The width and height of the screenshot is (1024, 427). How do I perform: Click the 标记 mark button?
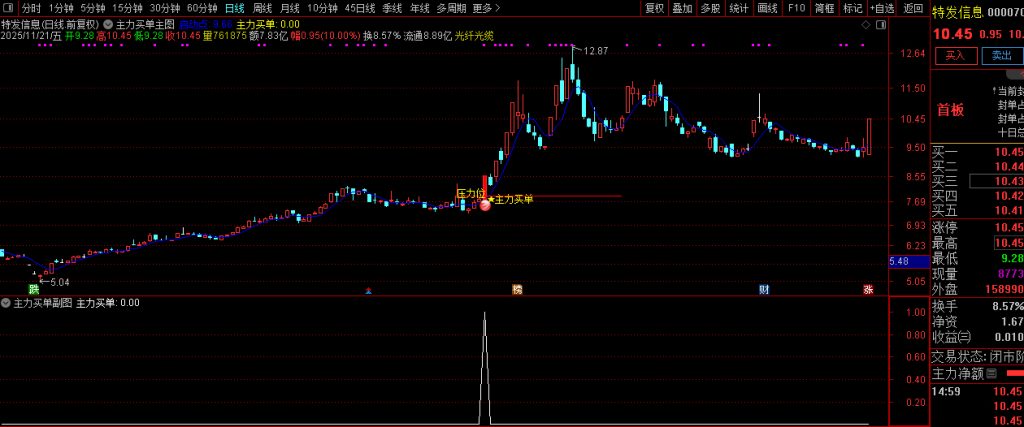click(x=853, y=8)
